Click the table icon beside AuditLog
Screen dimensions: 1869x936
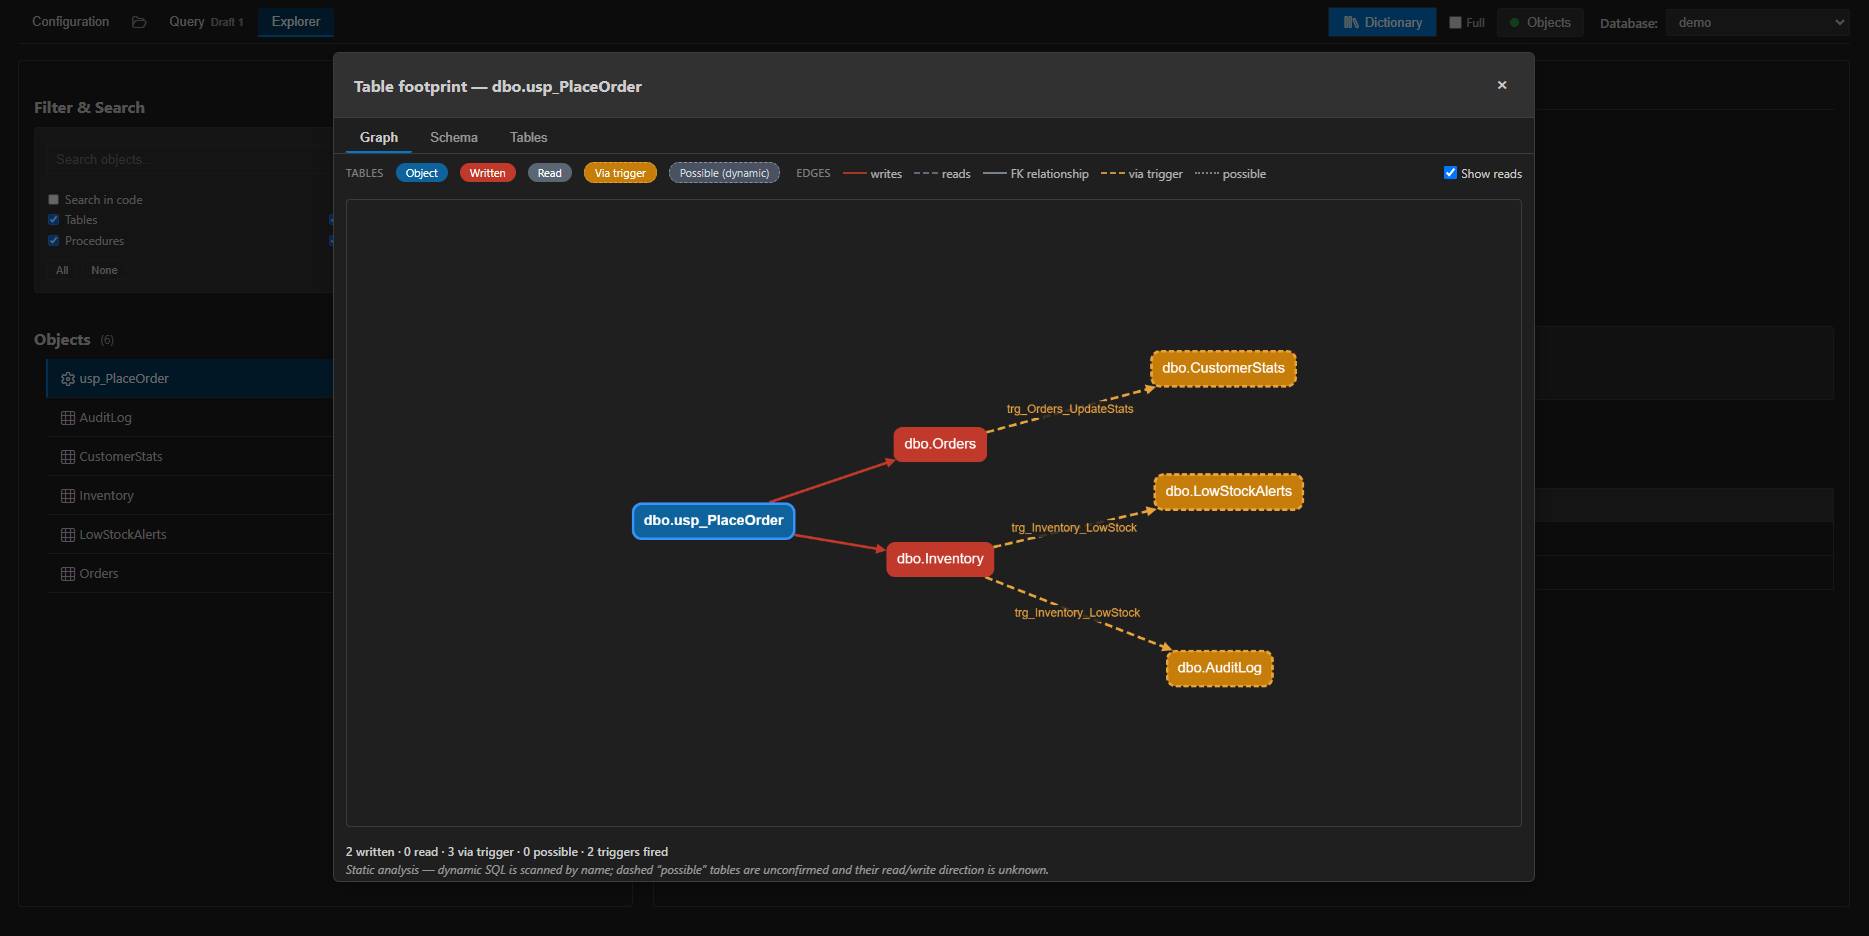(68, 418)
